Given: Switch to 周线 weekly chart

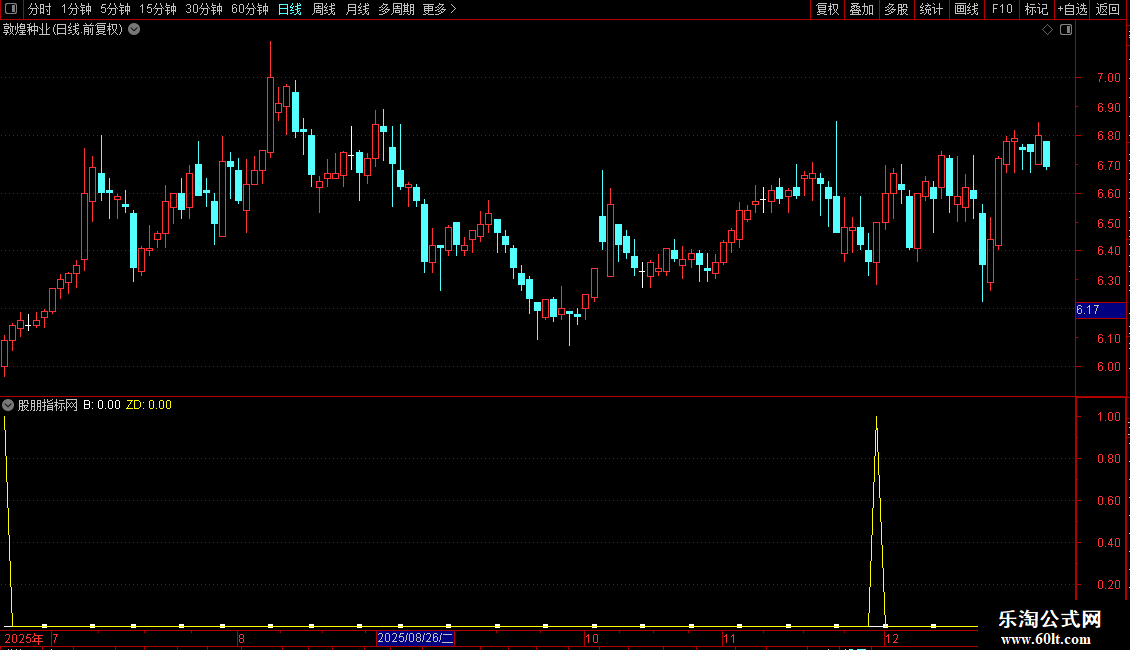Looking at the screenshot, I should coord(324,9).
